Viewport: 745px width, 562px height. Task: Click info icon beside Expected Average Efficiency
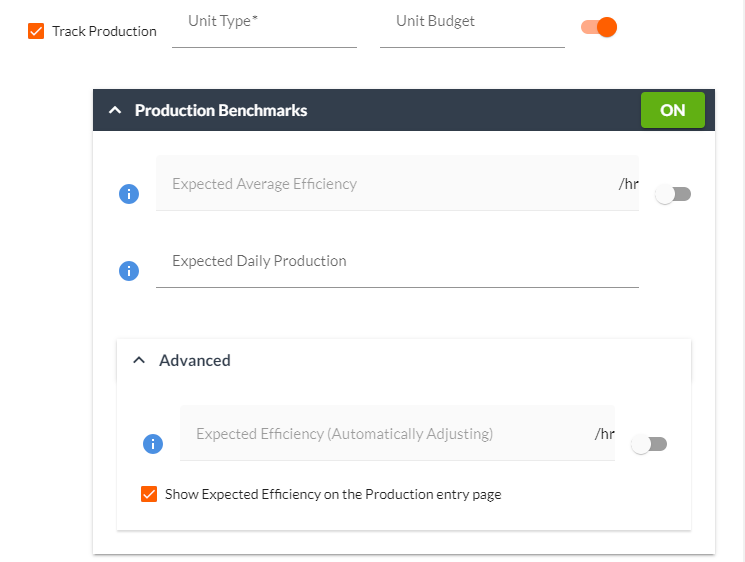point(128,194)
